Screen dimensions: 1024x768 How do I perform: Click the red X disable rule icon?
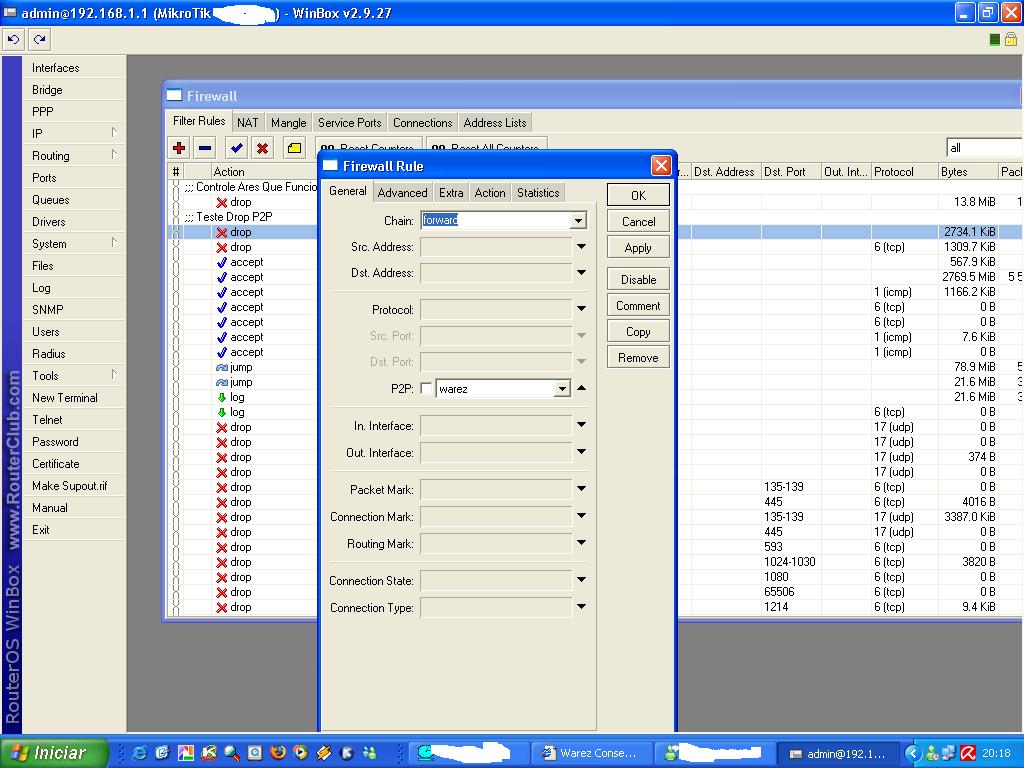point(262,148)
